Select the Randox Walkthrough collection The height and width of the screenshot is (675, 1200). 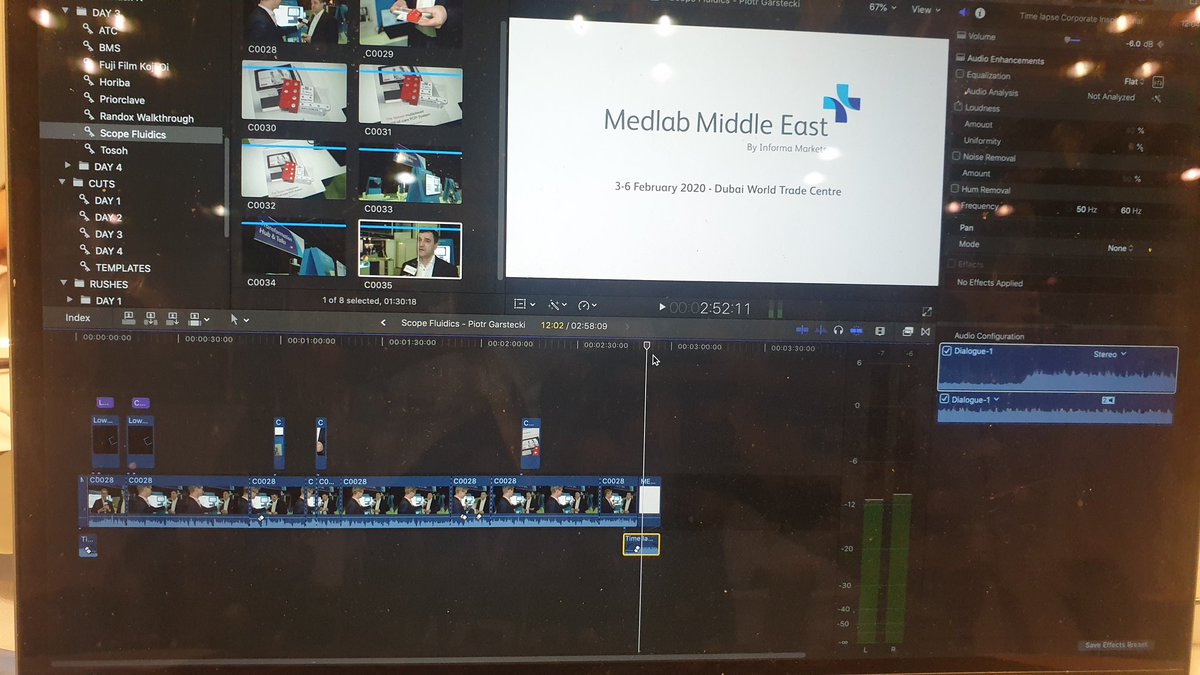(147, 117)
